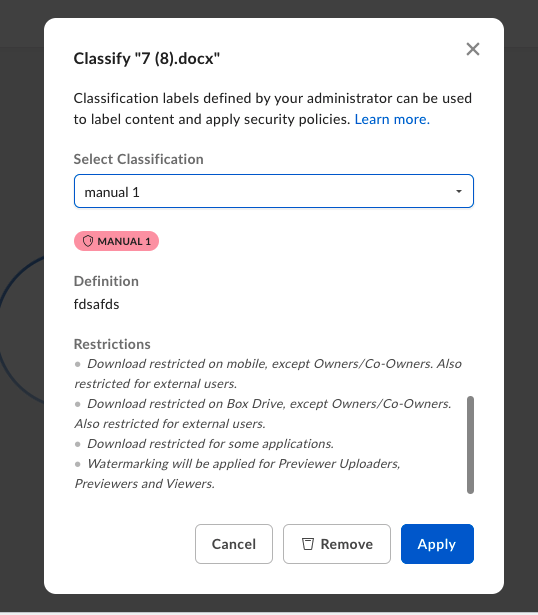Open the Learn more link
The width and height of the screenshot is (538, 615).
point(392,119)
